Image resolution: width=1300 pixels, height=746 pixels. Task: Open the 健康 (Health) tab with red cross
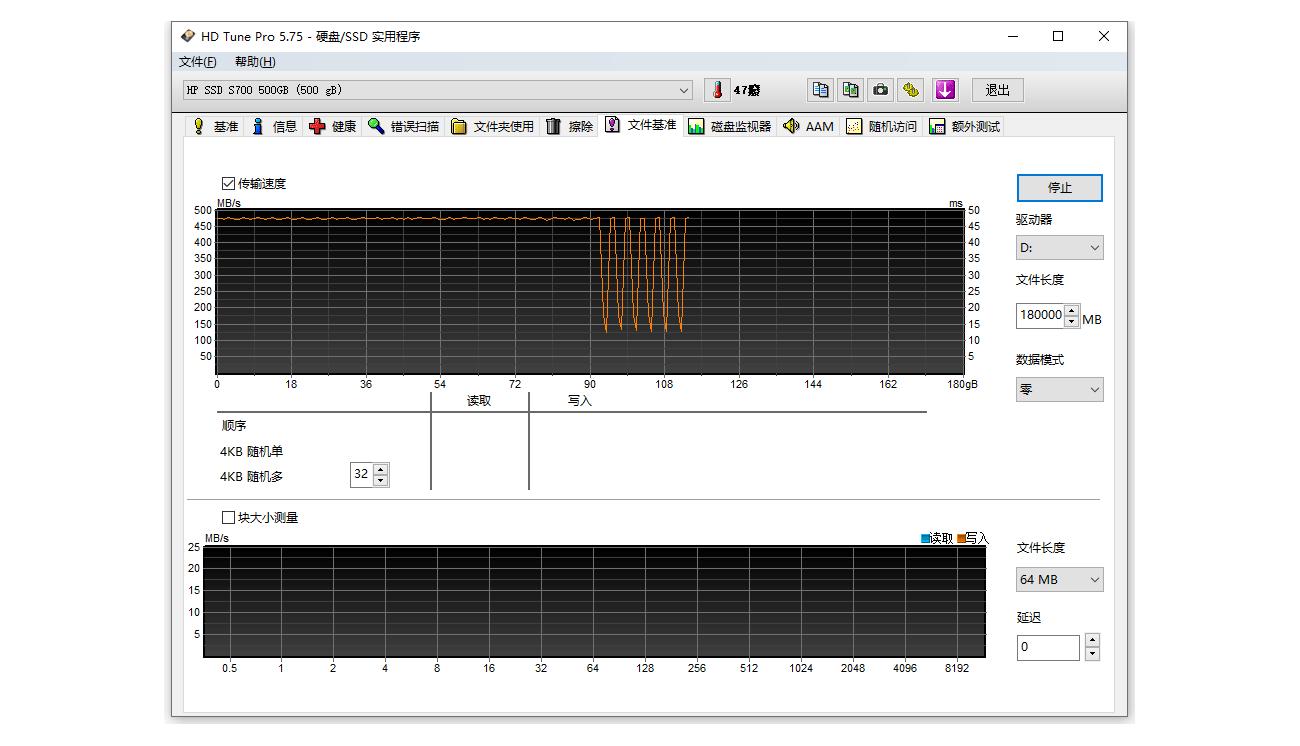(x=333, y=126)
